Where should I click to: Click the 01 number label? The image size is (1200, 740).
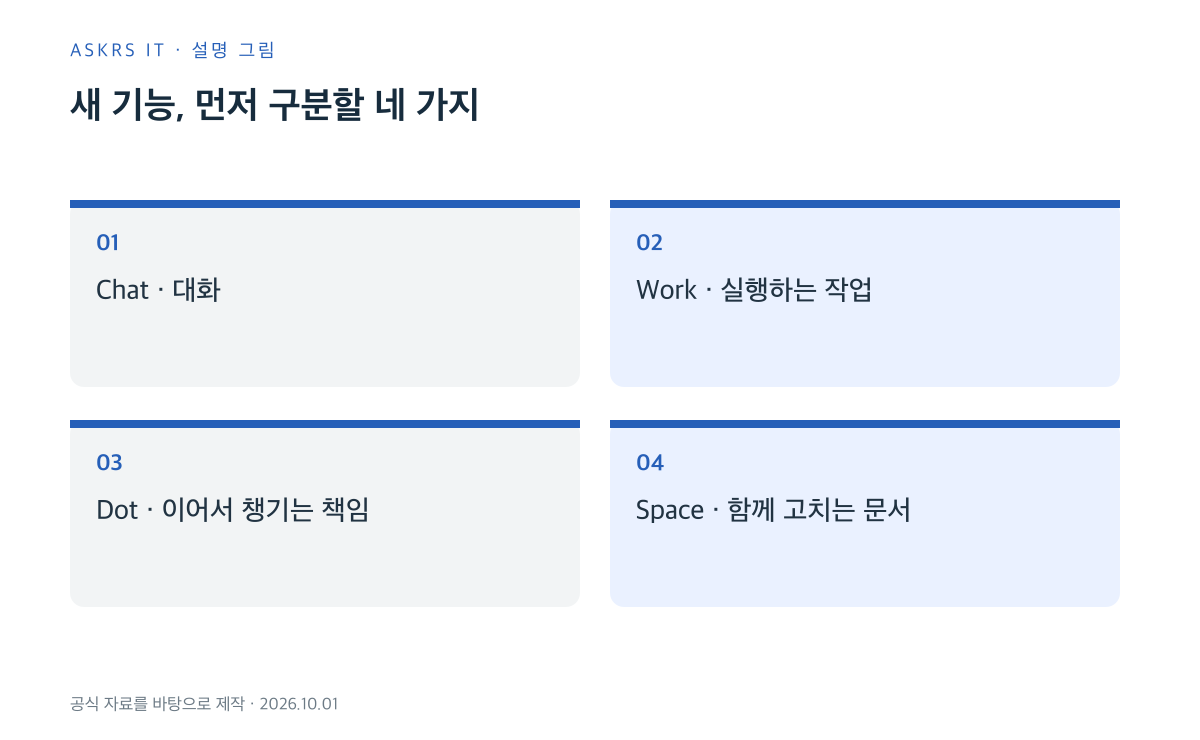(x=108, y=242)
